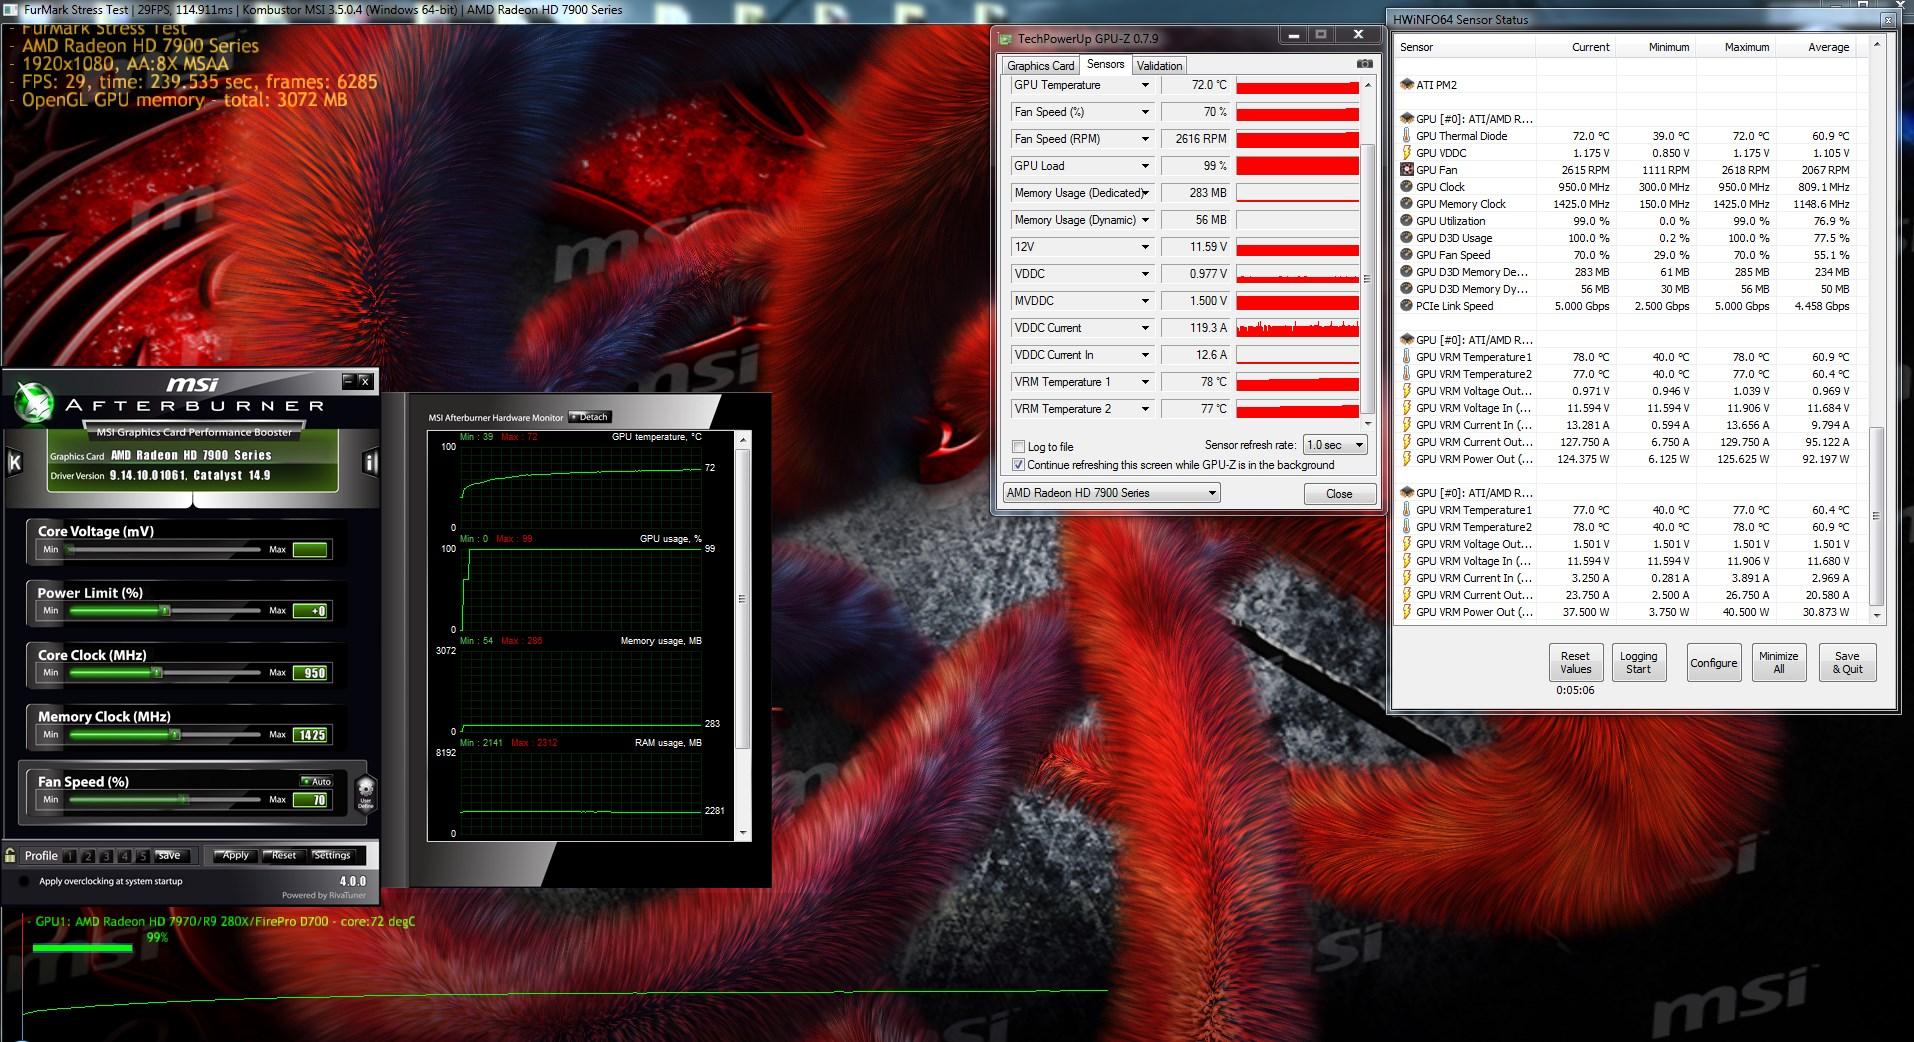The height and width of the screenshot is (1042, 1914).
Task: Click the Core Clock slider handle
Action: pyautogui.click(x=157, y=672)
